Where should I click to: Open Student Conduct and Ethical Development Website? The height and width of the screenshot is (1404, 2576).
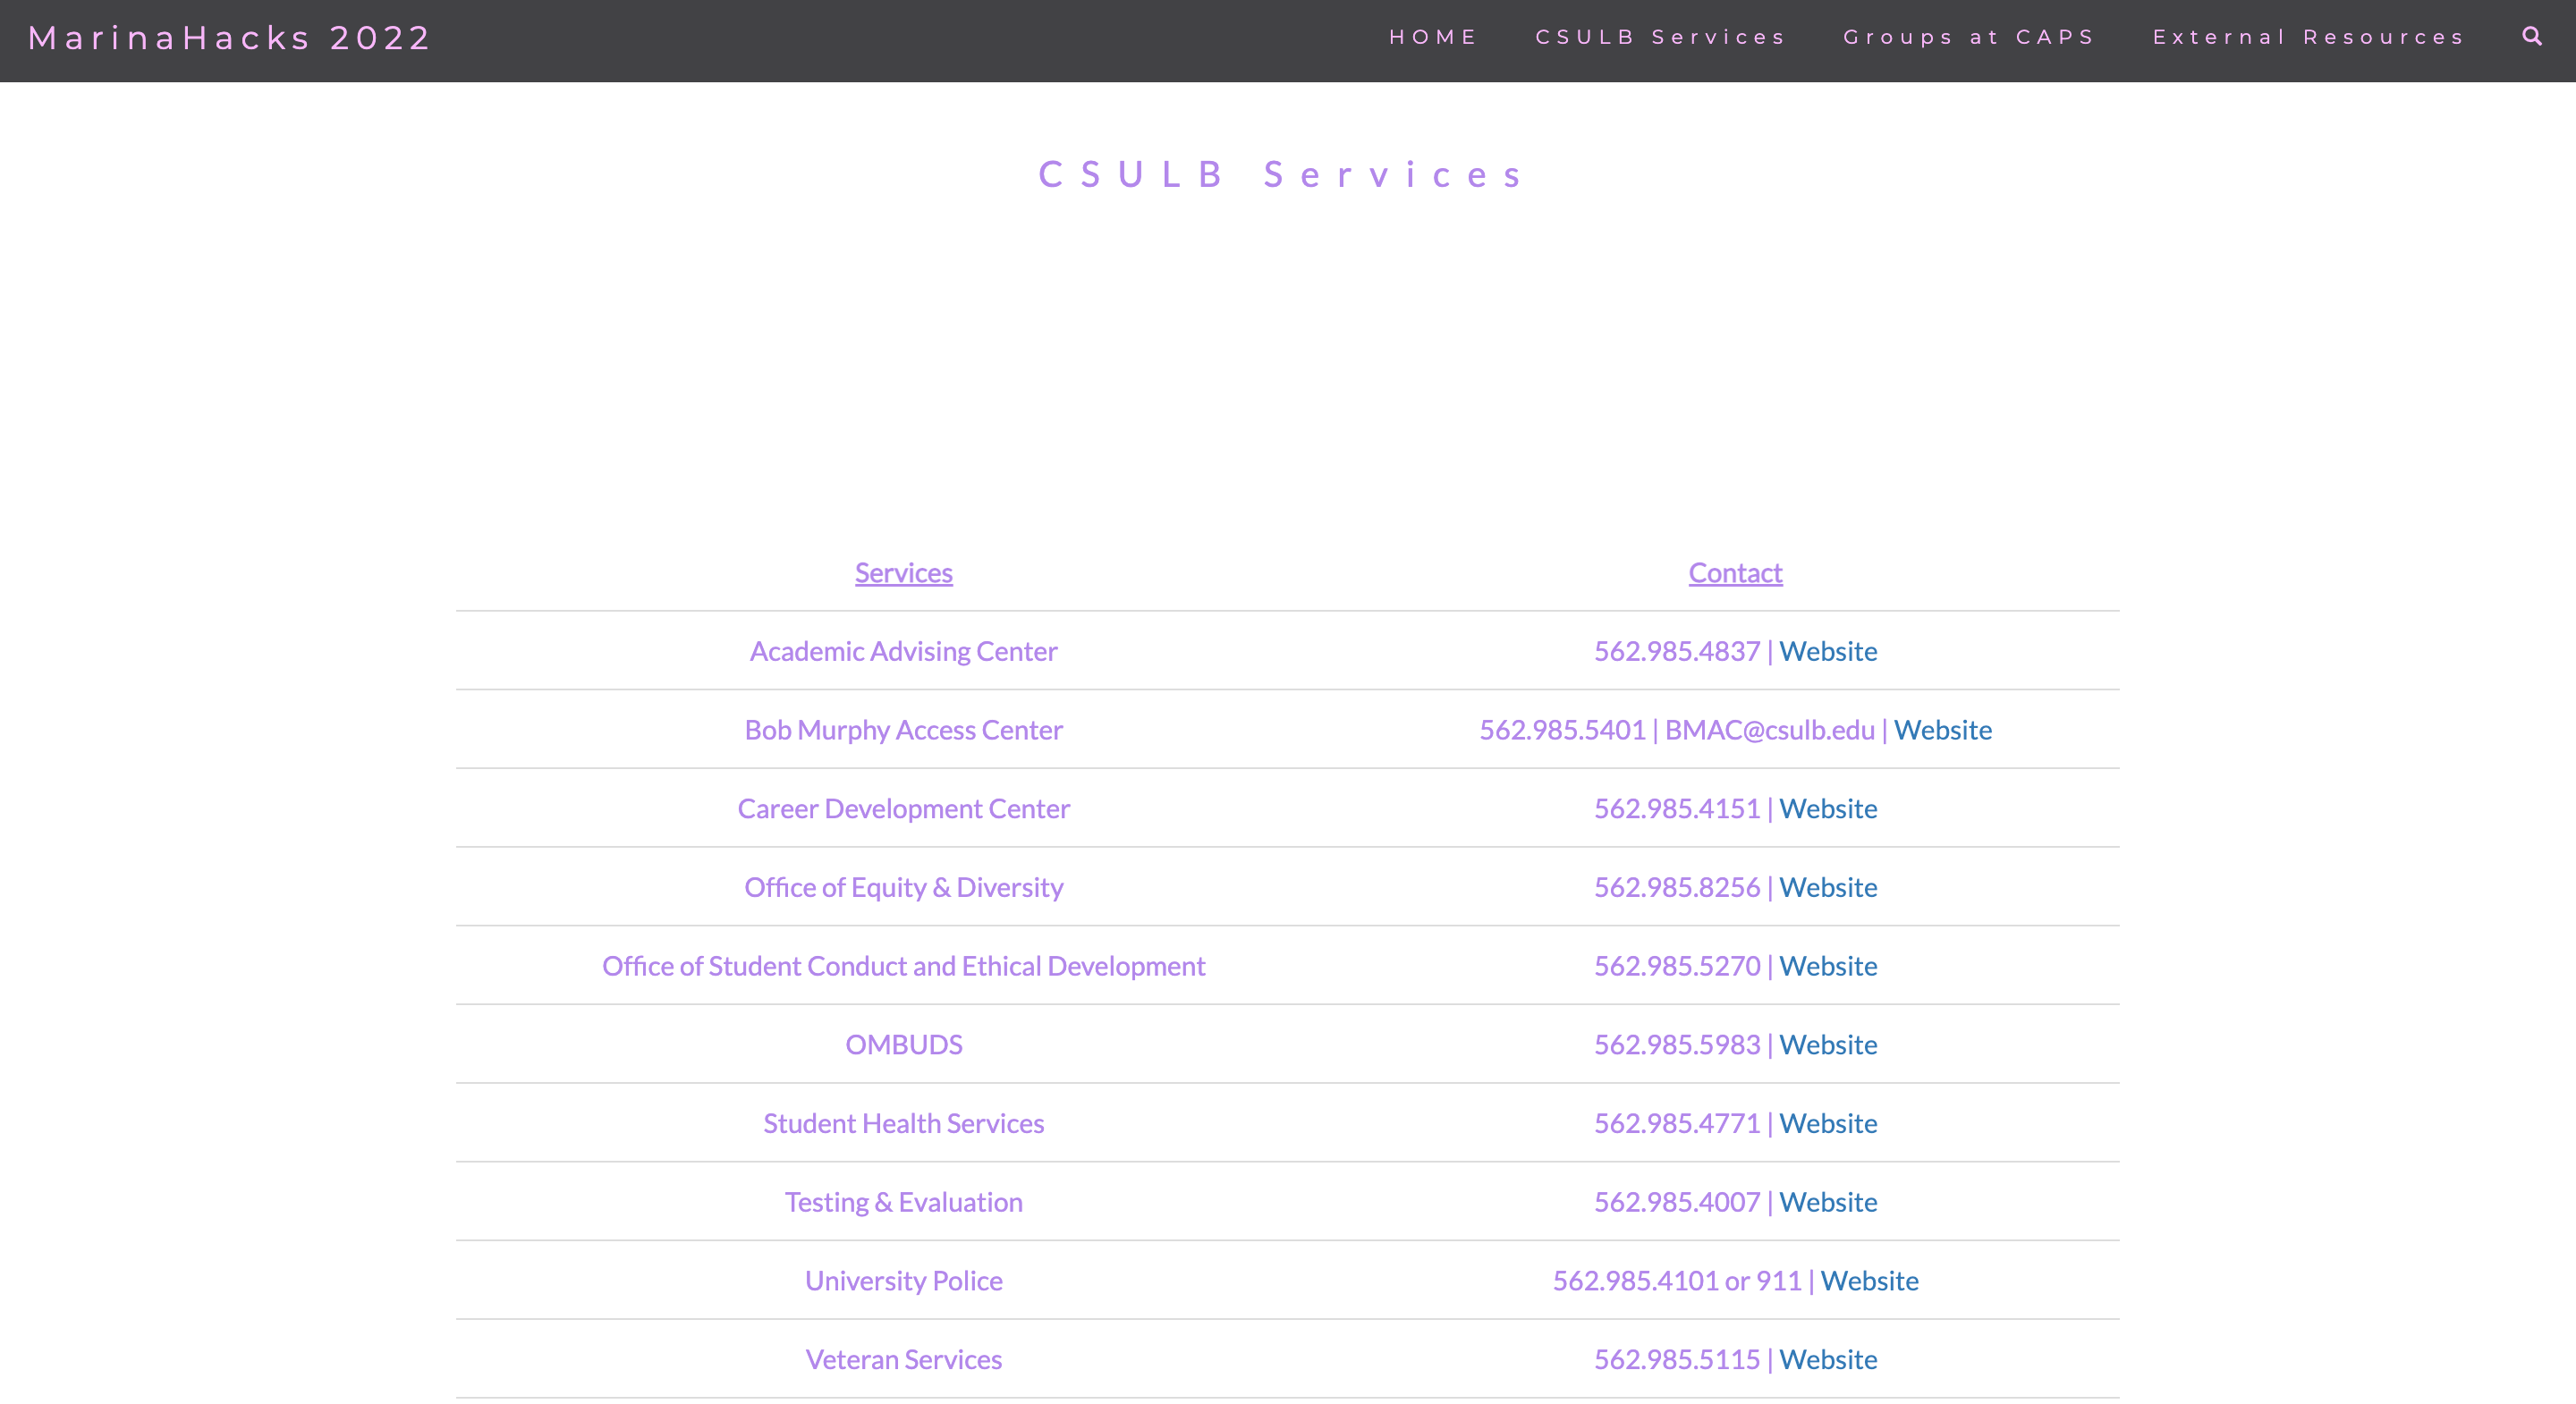pos(1827,966)
